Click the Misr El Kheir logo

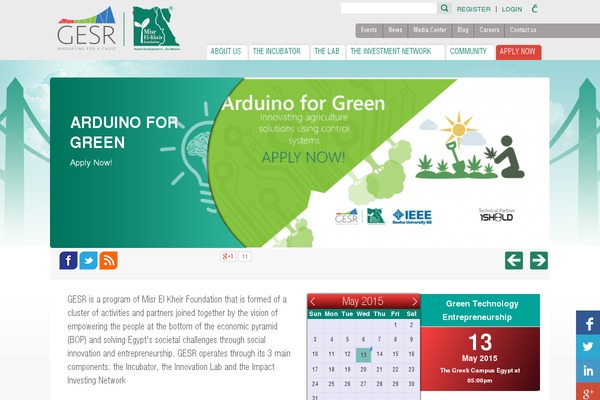coord(153,29)
